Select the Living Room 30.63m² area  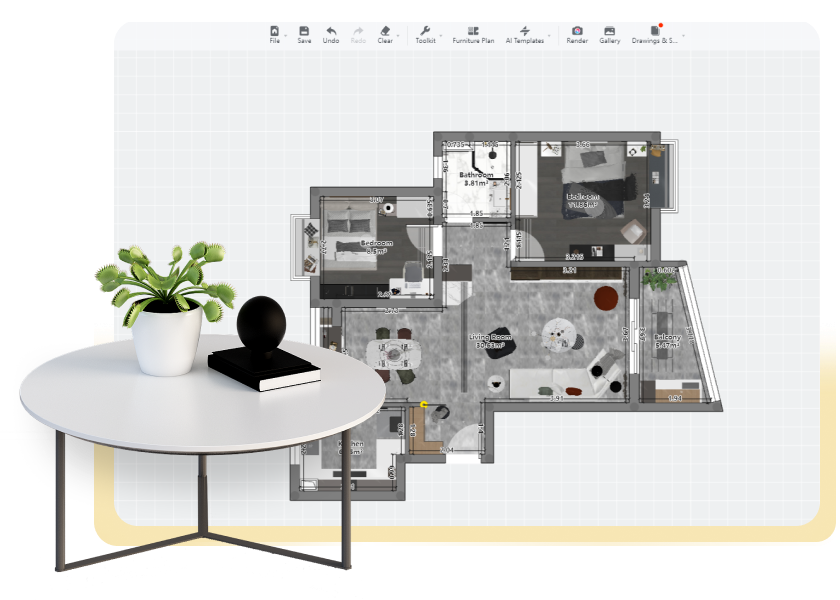[490, 340]
